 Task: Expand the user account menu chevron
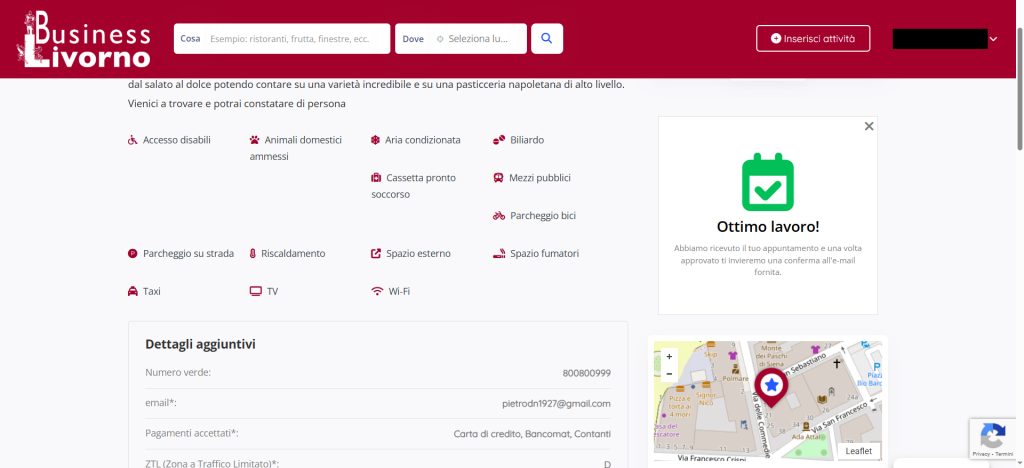(993, 39)
